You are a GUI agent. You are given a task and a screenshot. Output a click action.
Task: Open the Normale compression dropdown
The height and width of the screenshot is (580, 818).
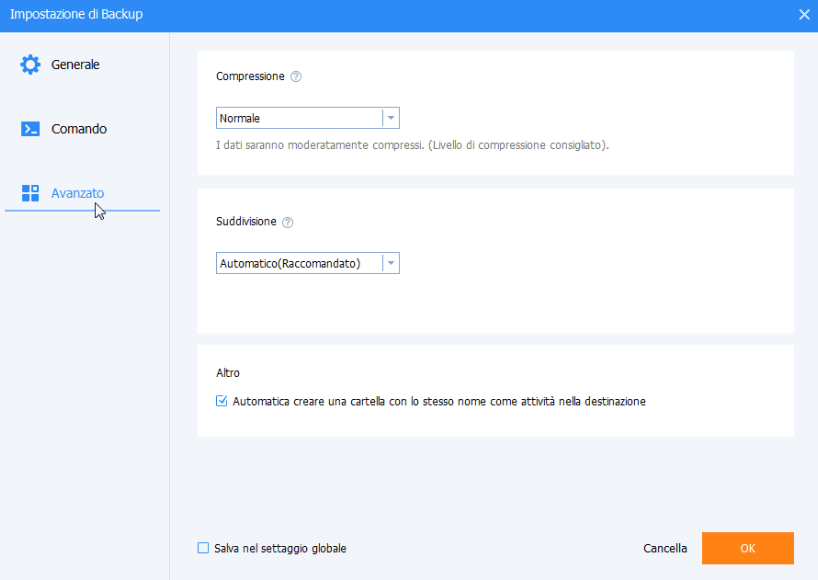(308, 118)
